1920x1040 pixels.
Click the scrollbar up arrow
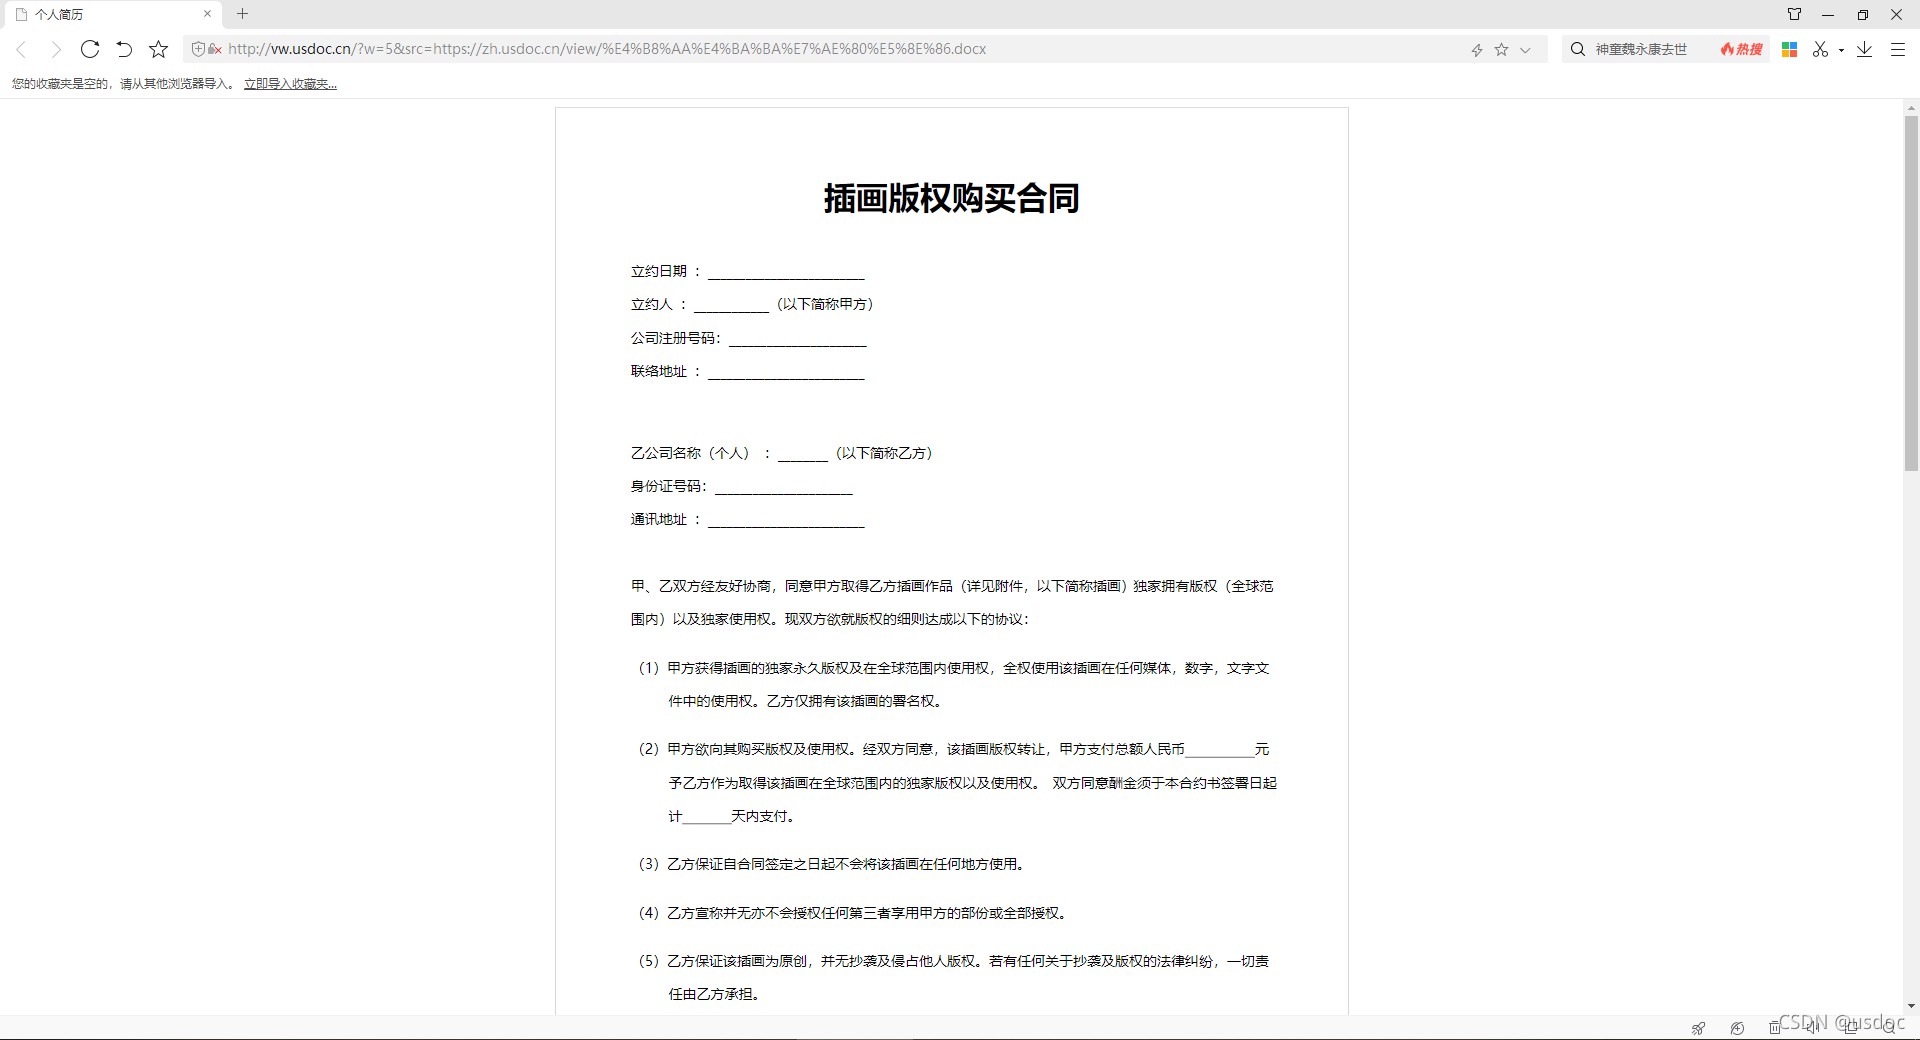[1911, 107]
